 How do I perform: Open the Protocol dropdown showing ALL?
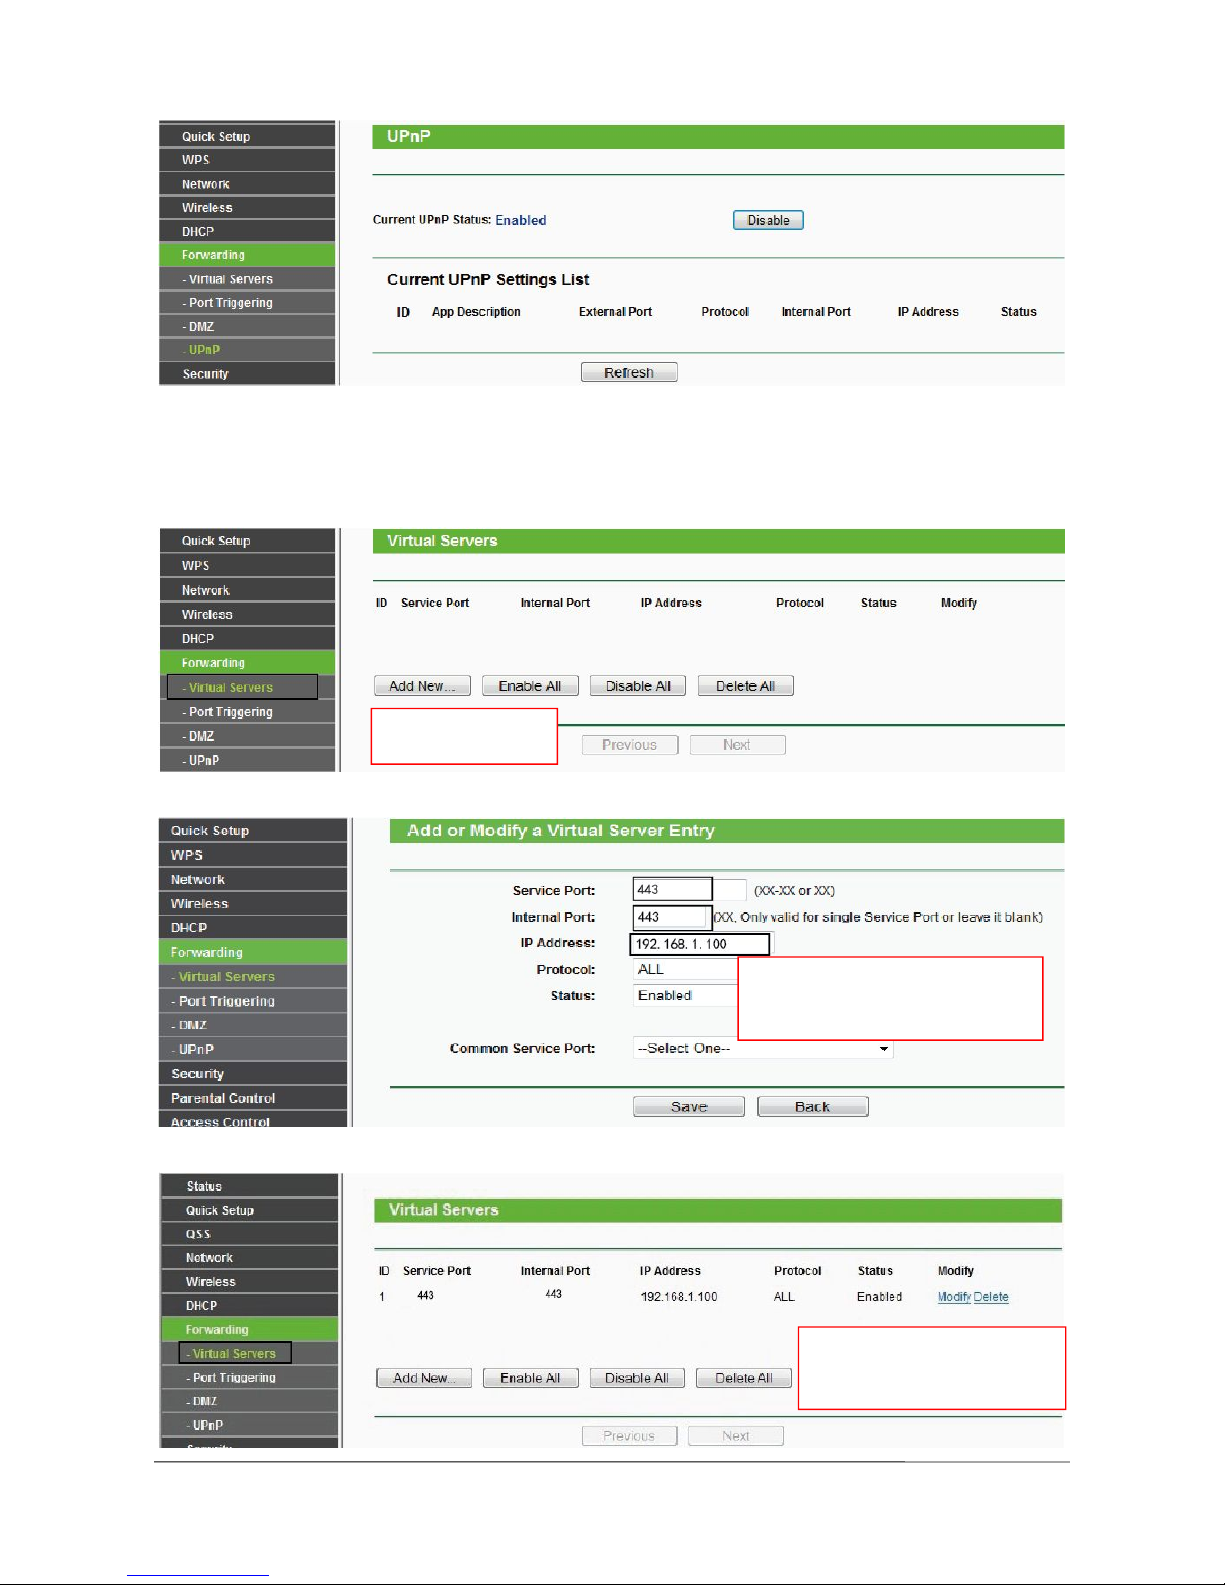tap(686, 969)
